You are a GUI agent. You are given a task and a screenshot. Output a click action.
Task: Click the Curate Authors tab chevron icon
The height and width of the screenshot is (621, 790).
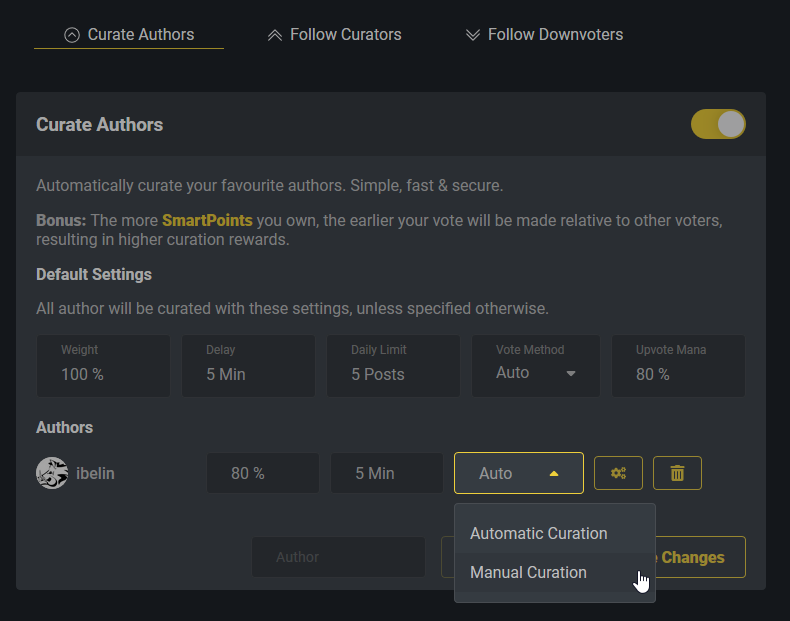[x=71, y=35]
